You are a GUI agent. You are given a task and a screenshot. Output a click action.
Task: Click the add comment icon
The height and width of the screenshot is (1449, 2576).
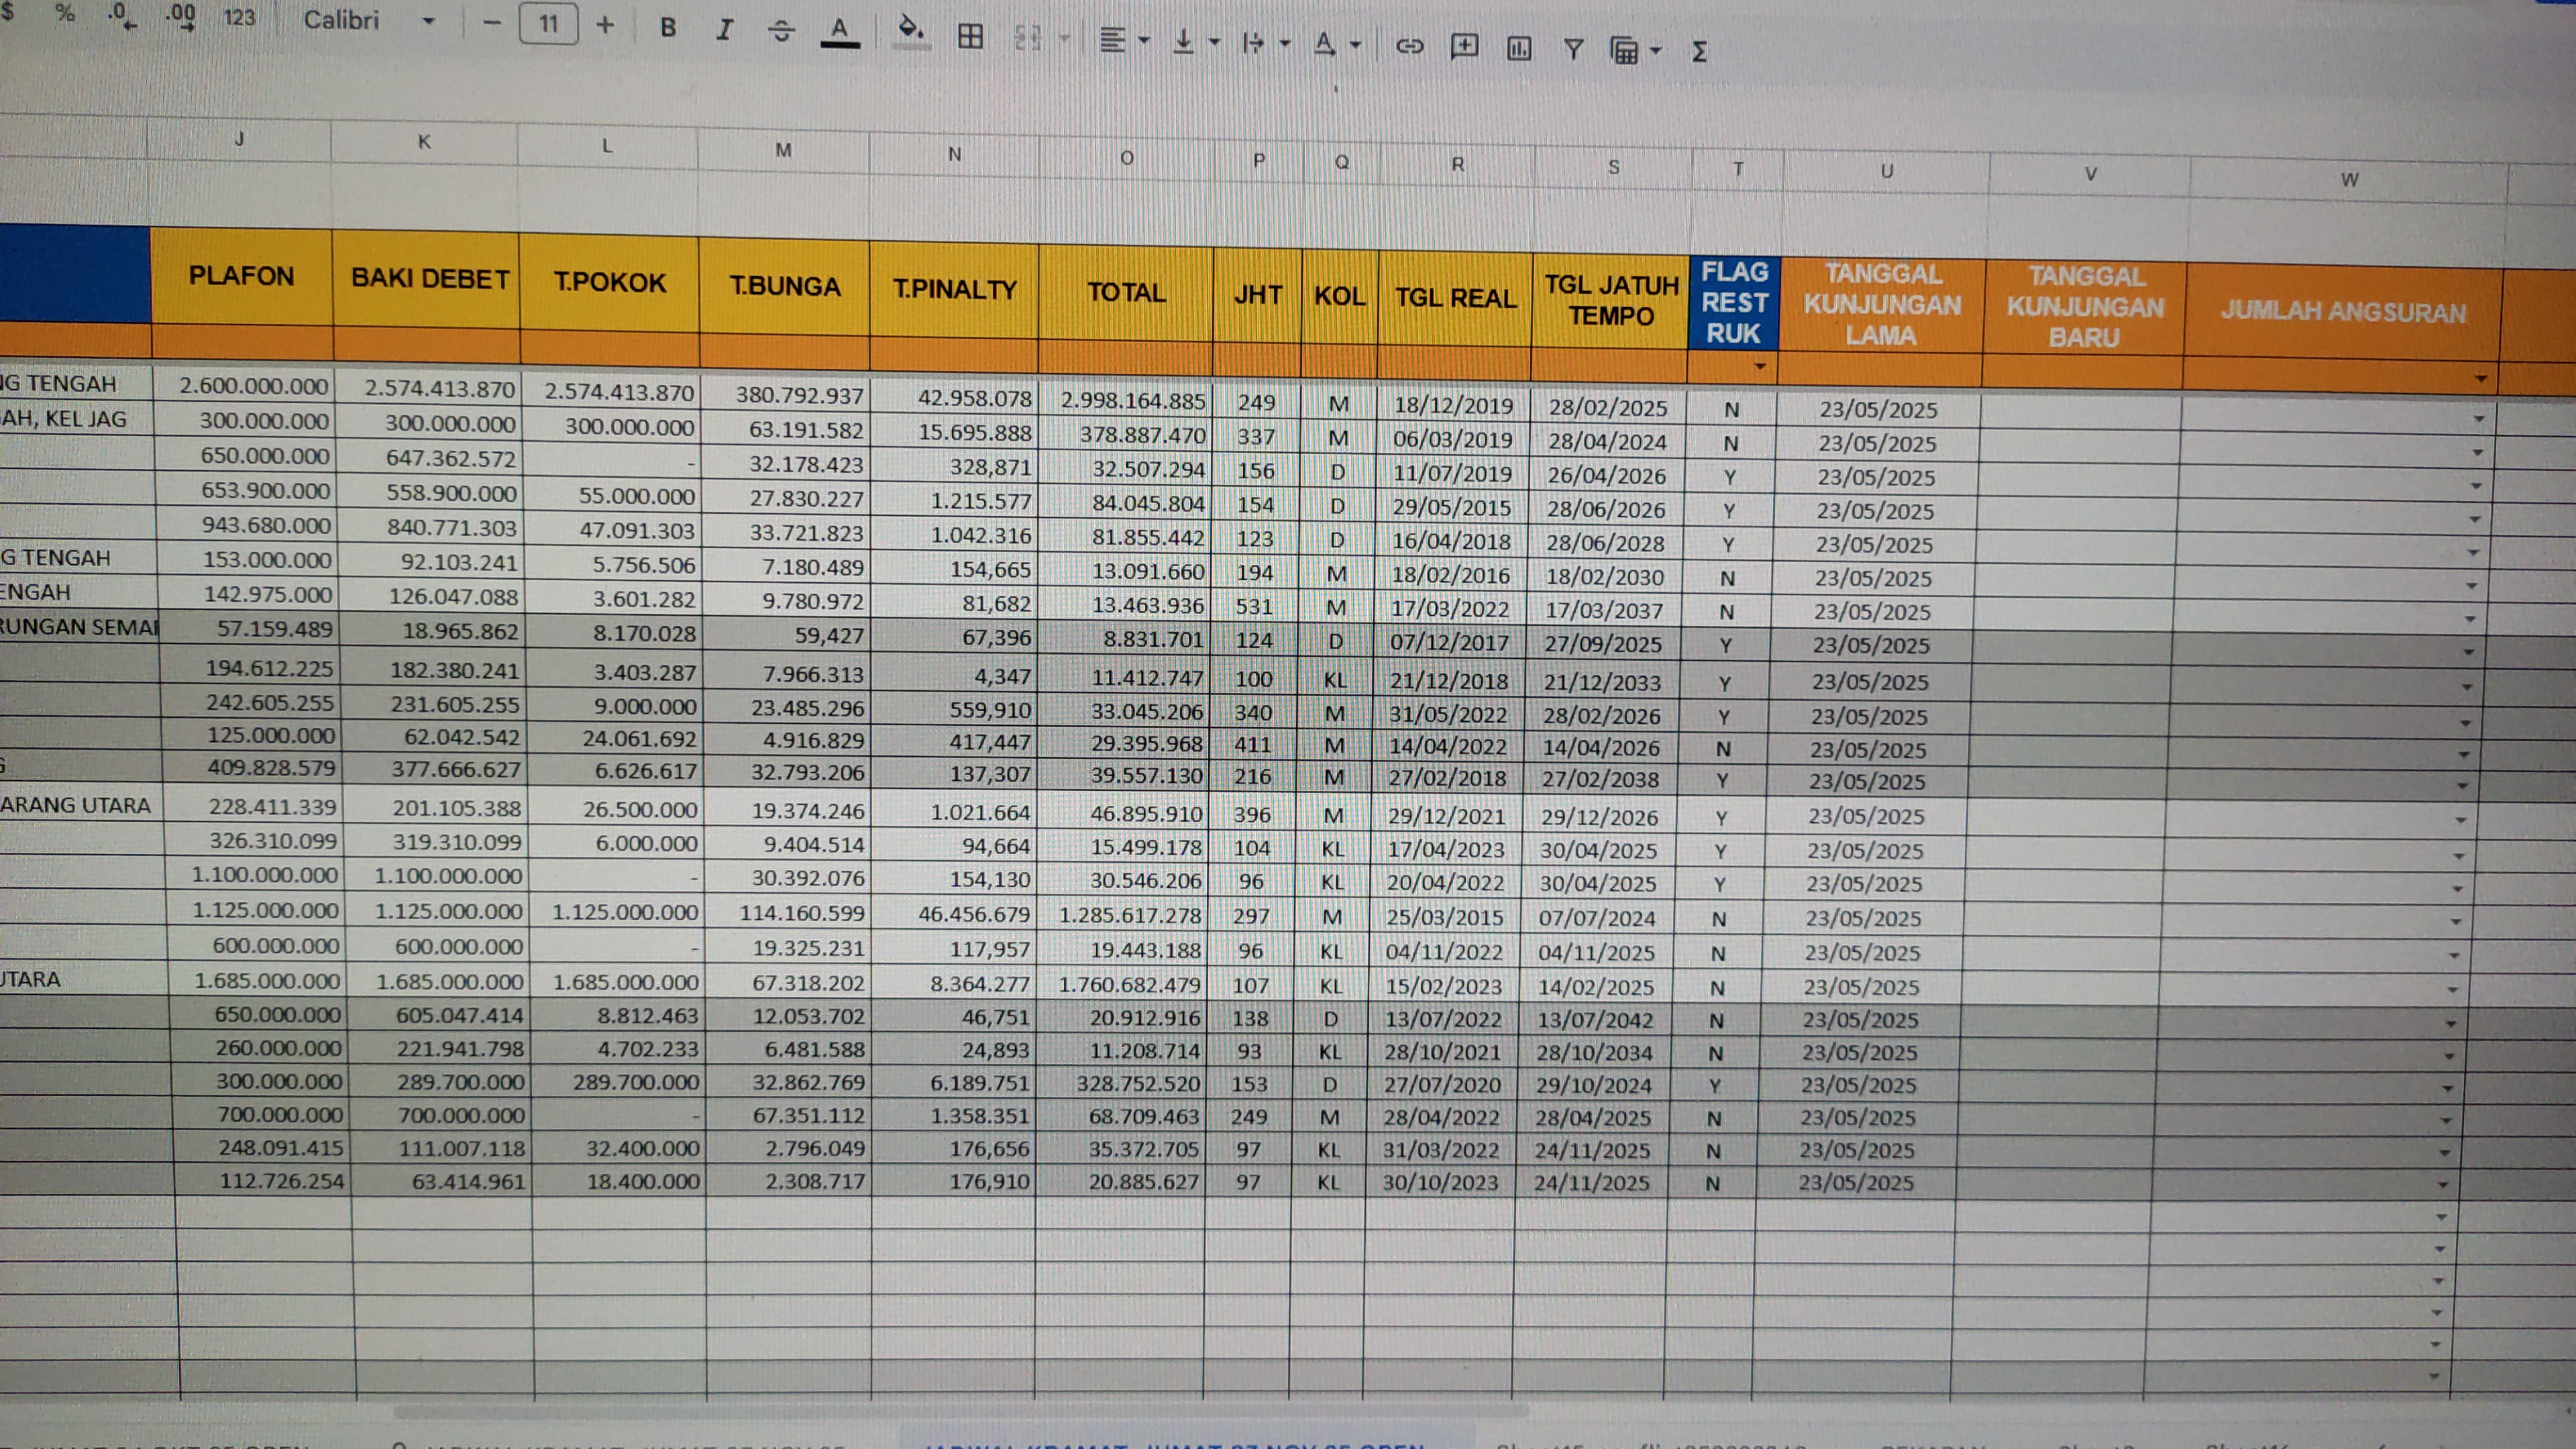coord(1464,46)
